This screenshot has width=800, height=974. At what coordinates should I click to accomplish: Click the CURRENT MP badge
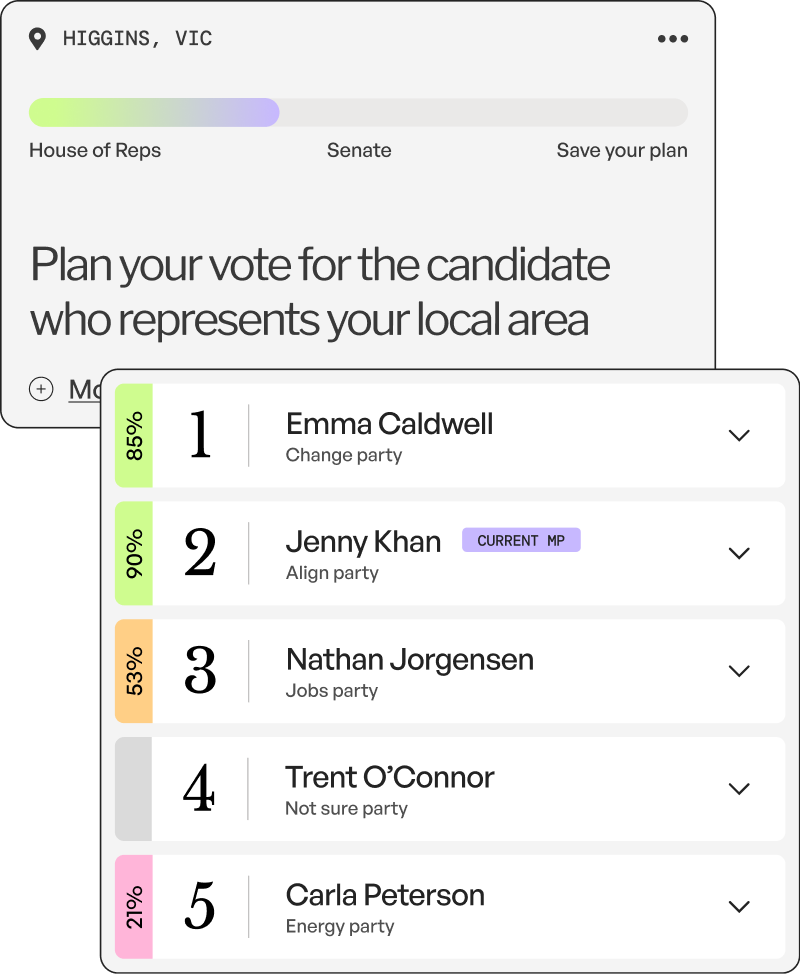pyautogui.click(x=521, y=540)
